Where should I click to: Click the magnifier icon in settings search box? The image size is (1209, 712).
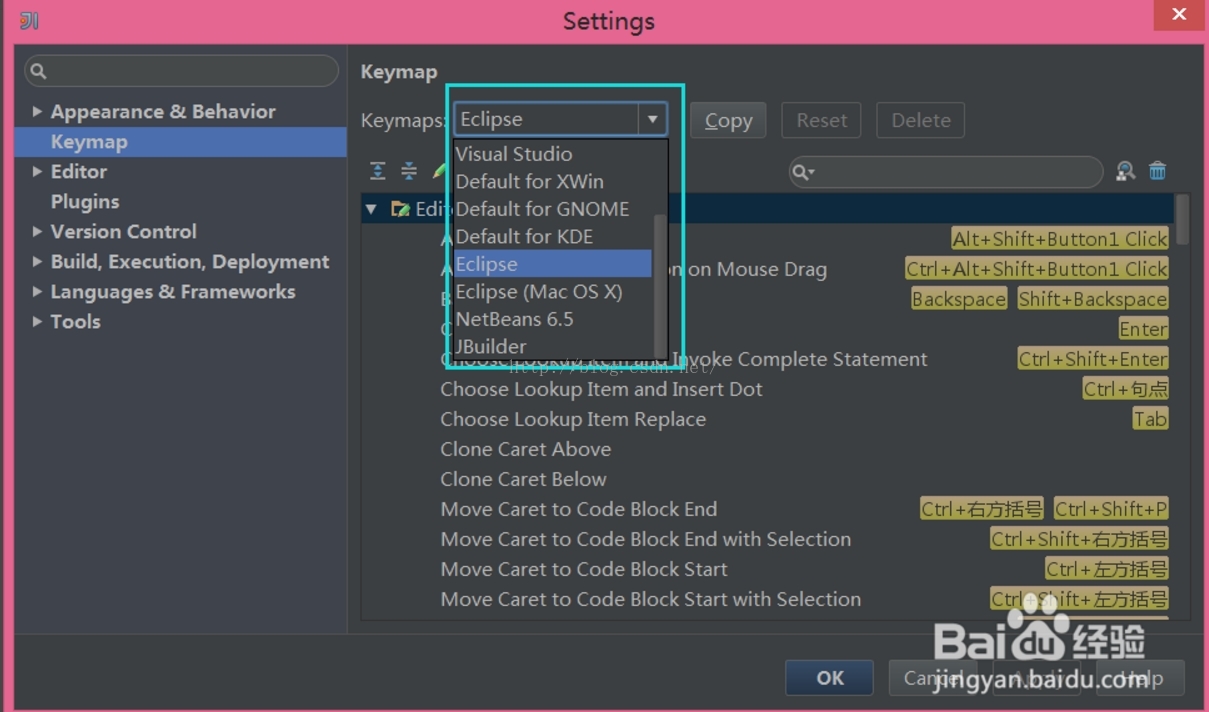click(38, 71)
